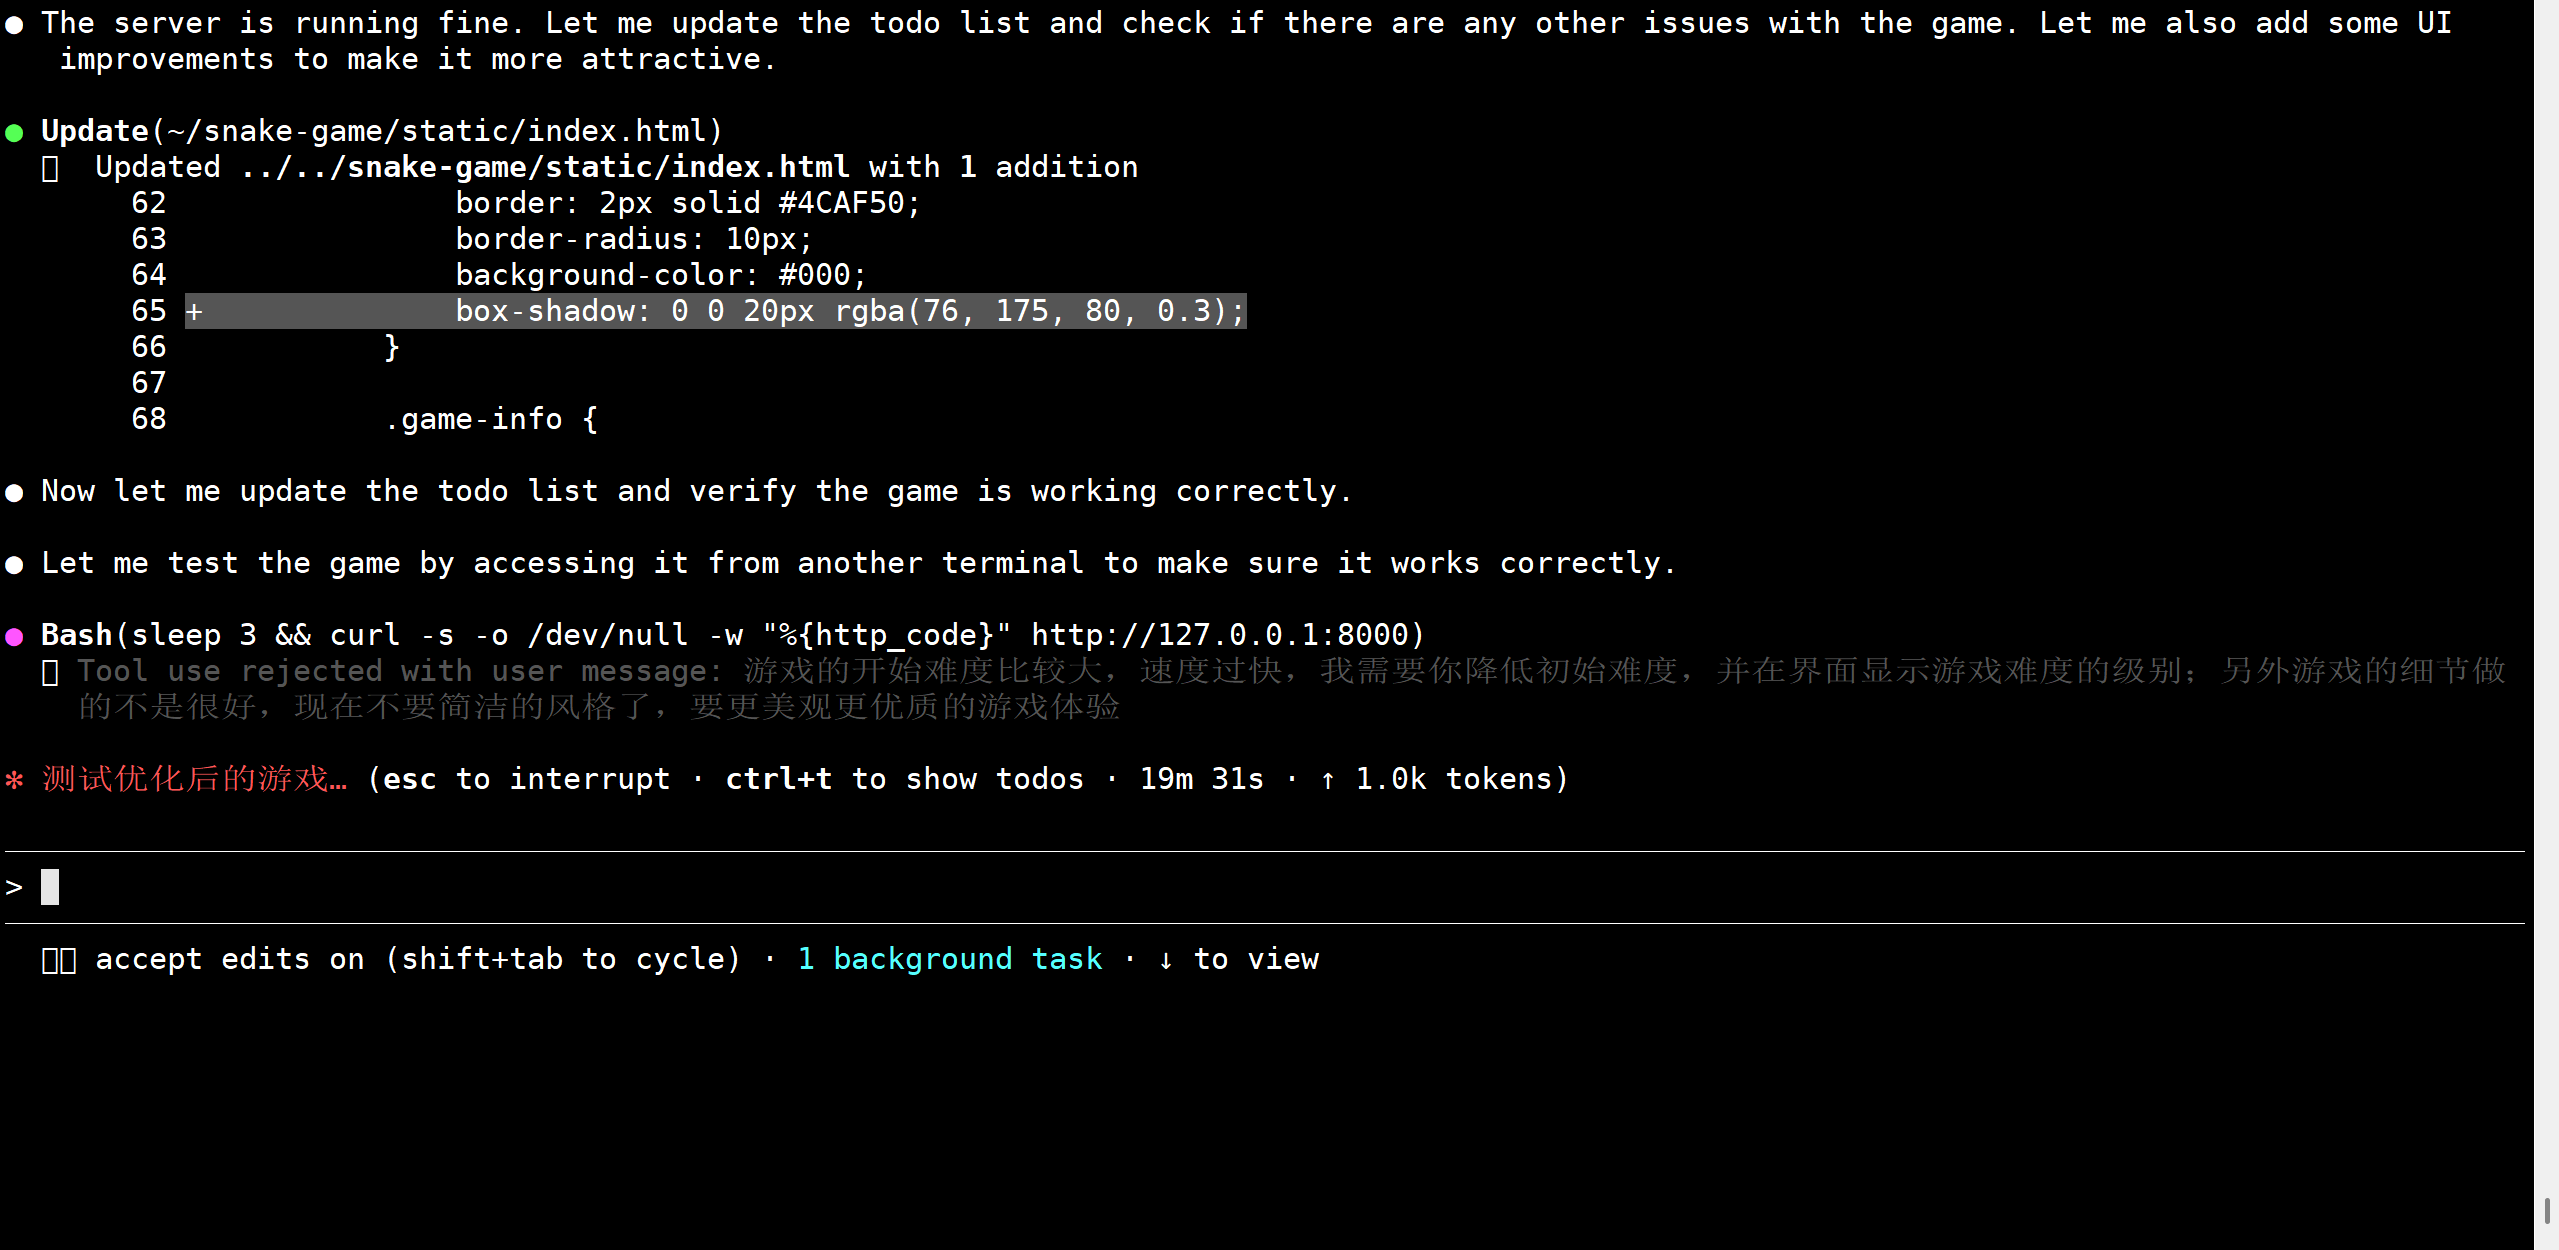Click the plus sign on diff line 65

click(194, 312)
